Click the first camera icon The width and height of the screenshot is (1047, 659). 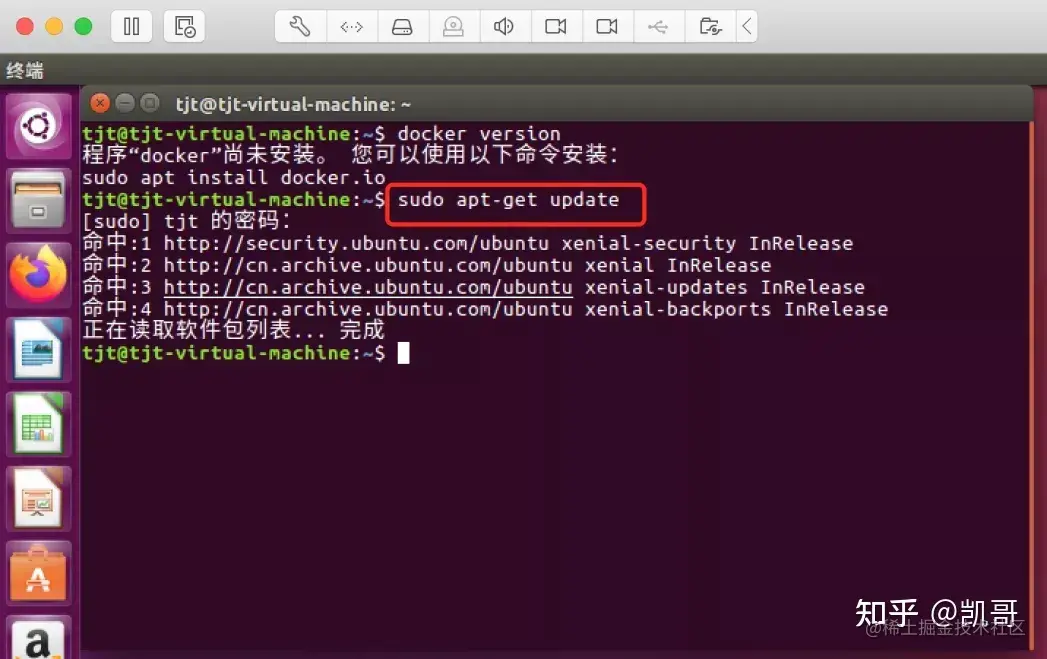556,27
